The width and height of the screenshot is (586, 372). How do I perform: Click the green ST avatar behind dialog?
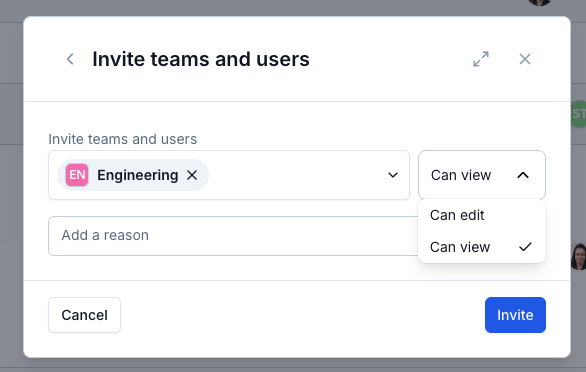pyautogui.click(x=579, y=114)
